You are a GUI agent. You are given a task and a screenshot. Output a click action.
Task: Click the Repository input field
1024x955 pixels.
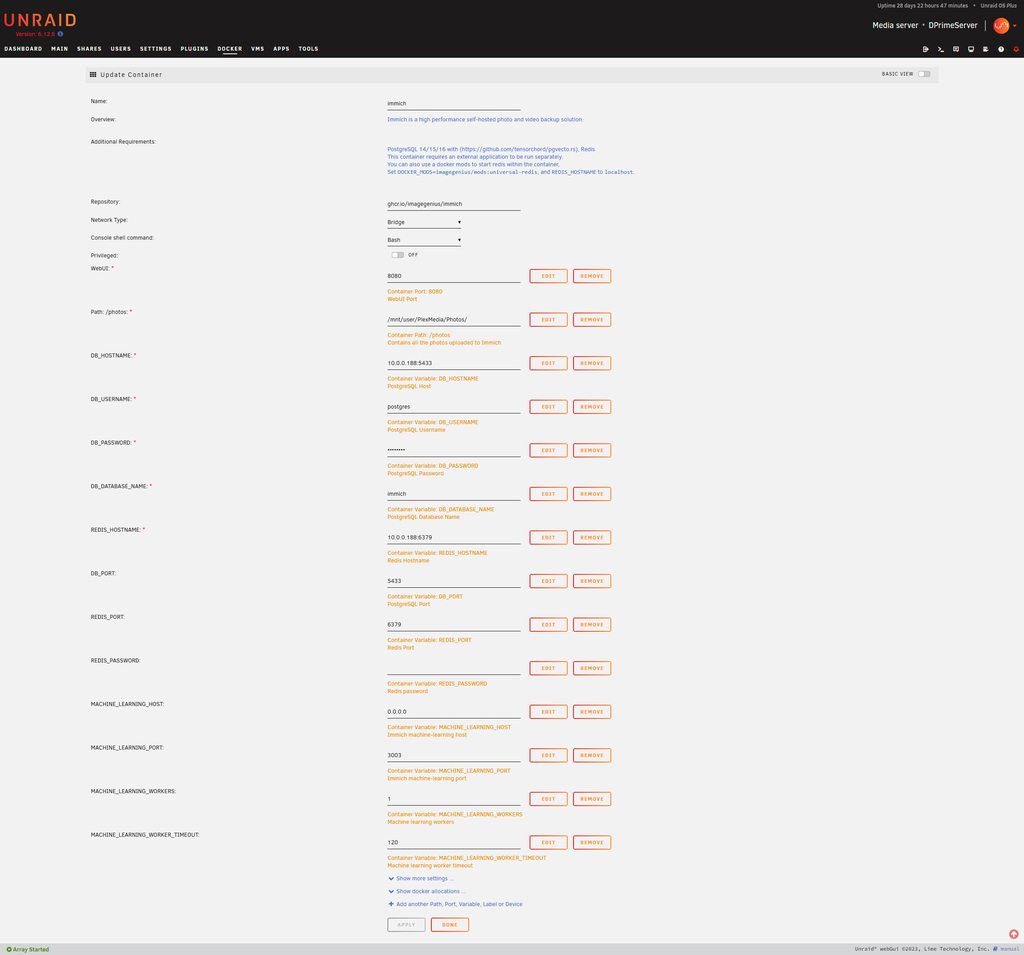[x=453, y=203]
